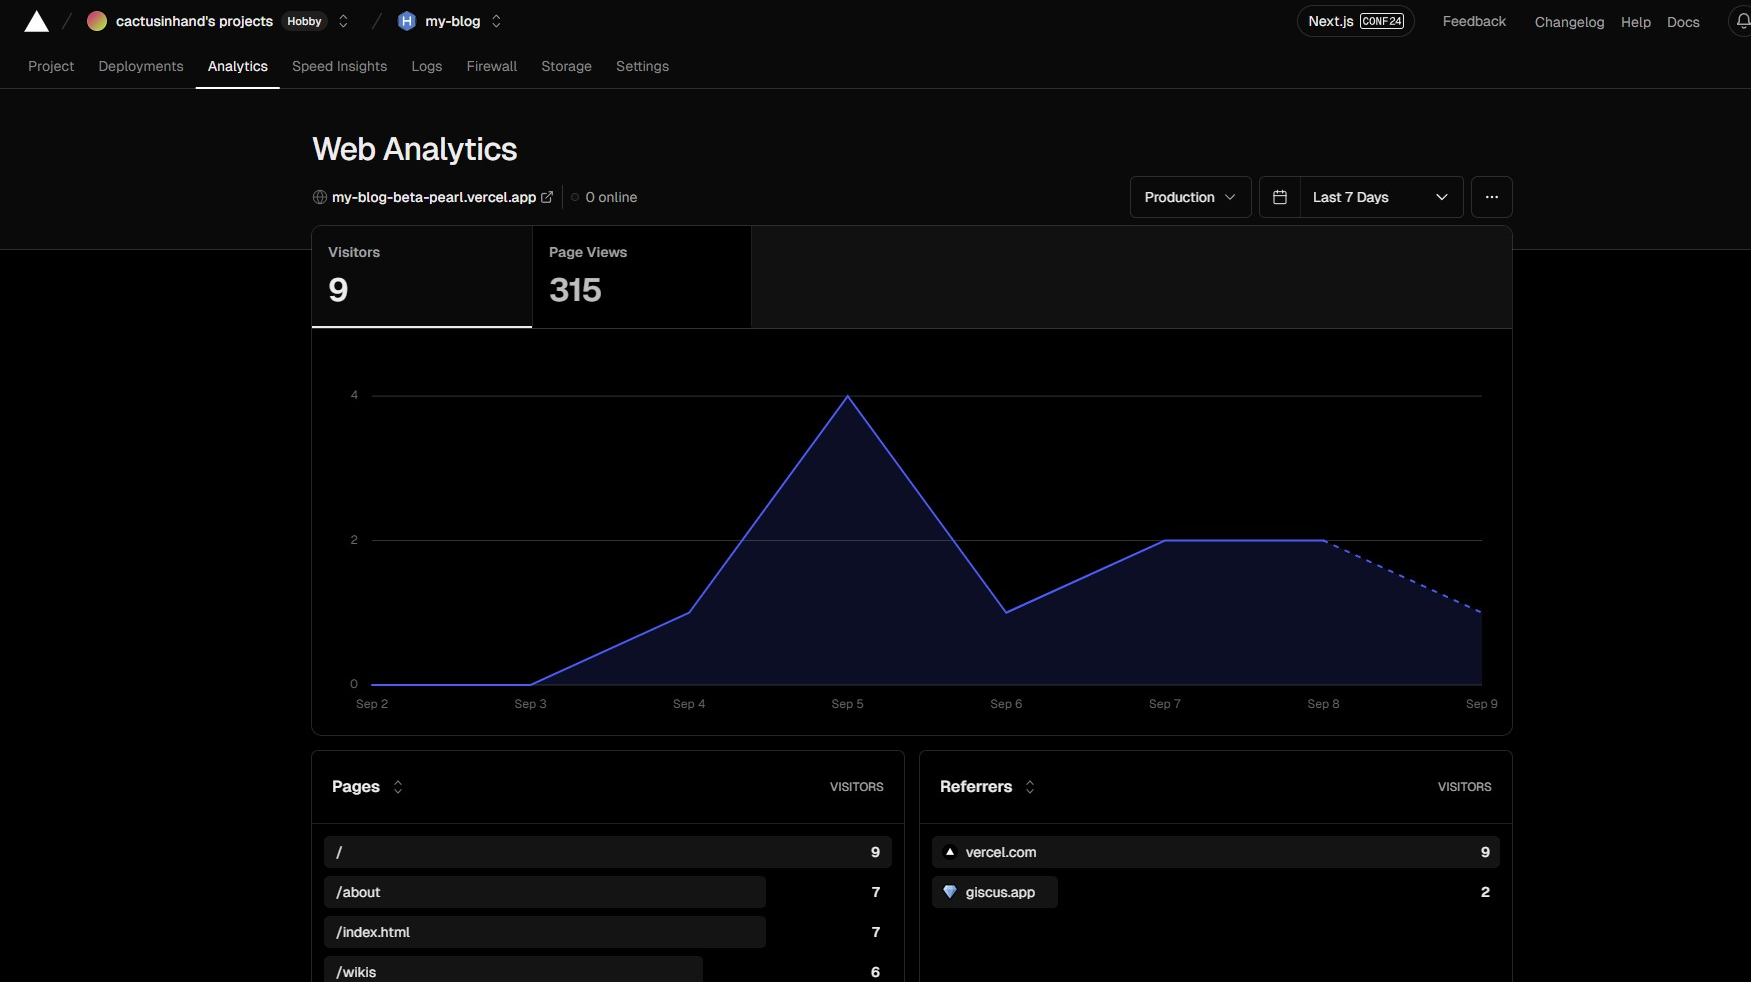1751x982 pixels.
Task: Open the Last 7 Days range dropdown
Action: [1380, 197]
